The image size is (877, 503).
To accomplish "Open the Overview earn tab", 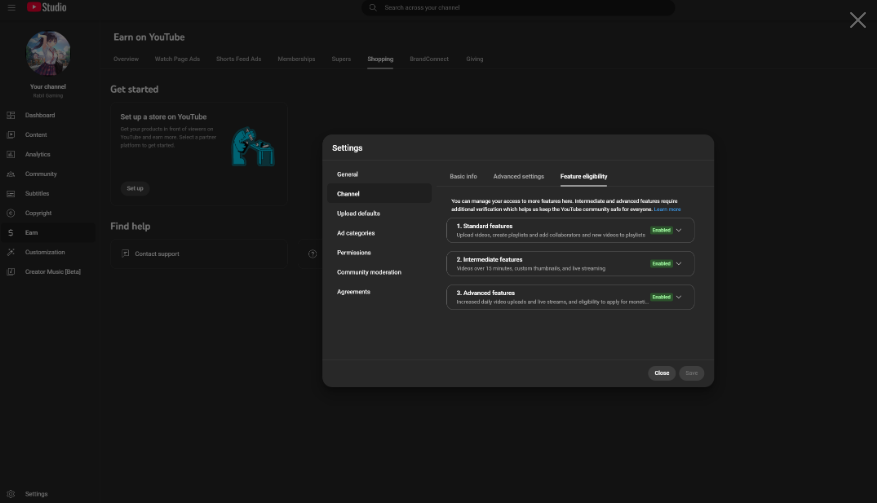I will (x=126, y=59).
